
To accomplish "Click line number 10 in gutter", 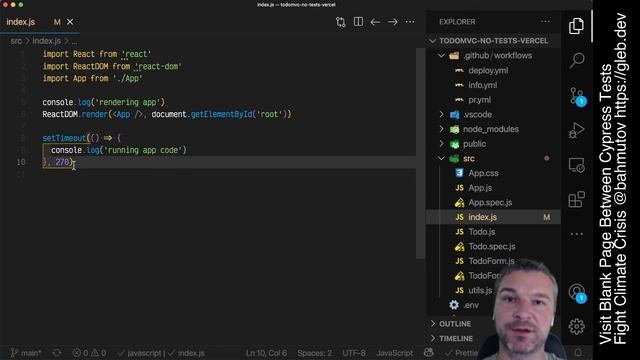I will pos(21,162).
